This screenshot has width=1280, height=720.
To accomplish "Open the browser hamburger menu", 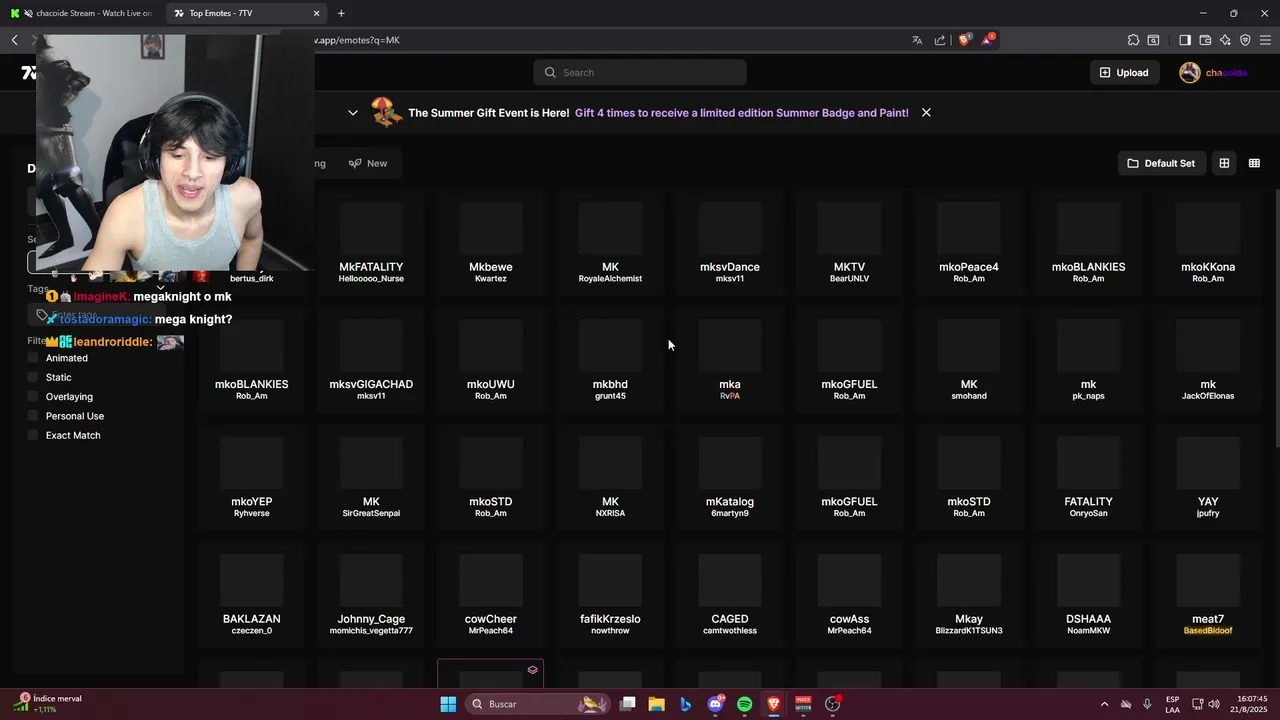I will coord(1265,40).
